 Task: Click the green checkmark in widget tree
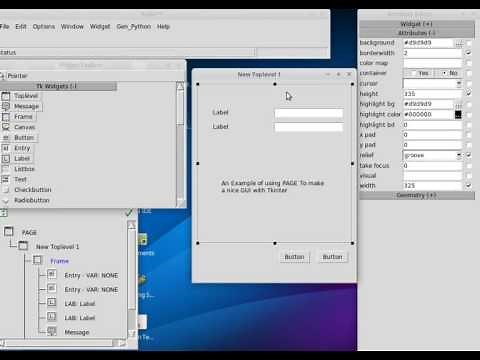129,212
